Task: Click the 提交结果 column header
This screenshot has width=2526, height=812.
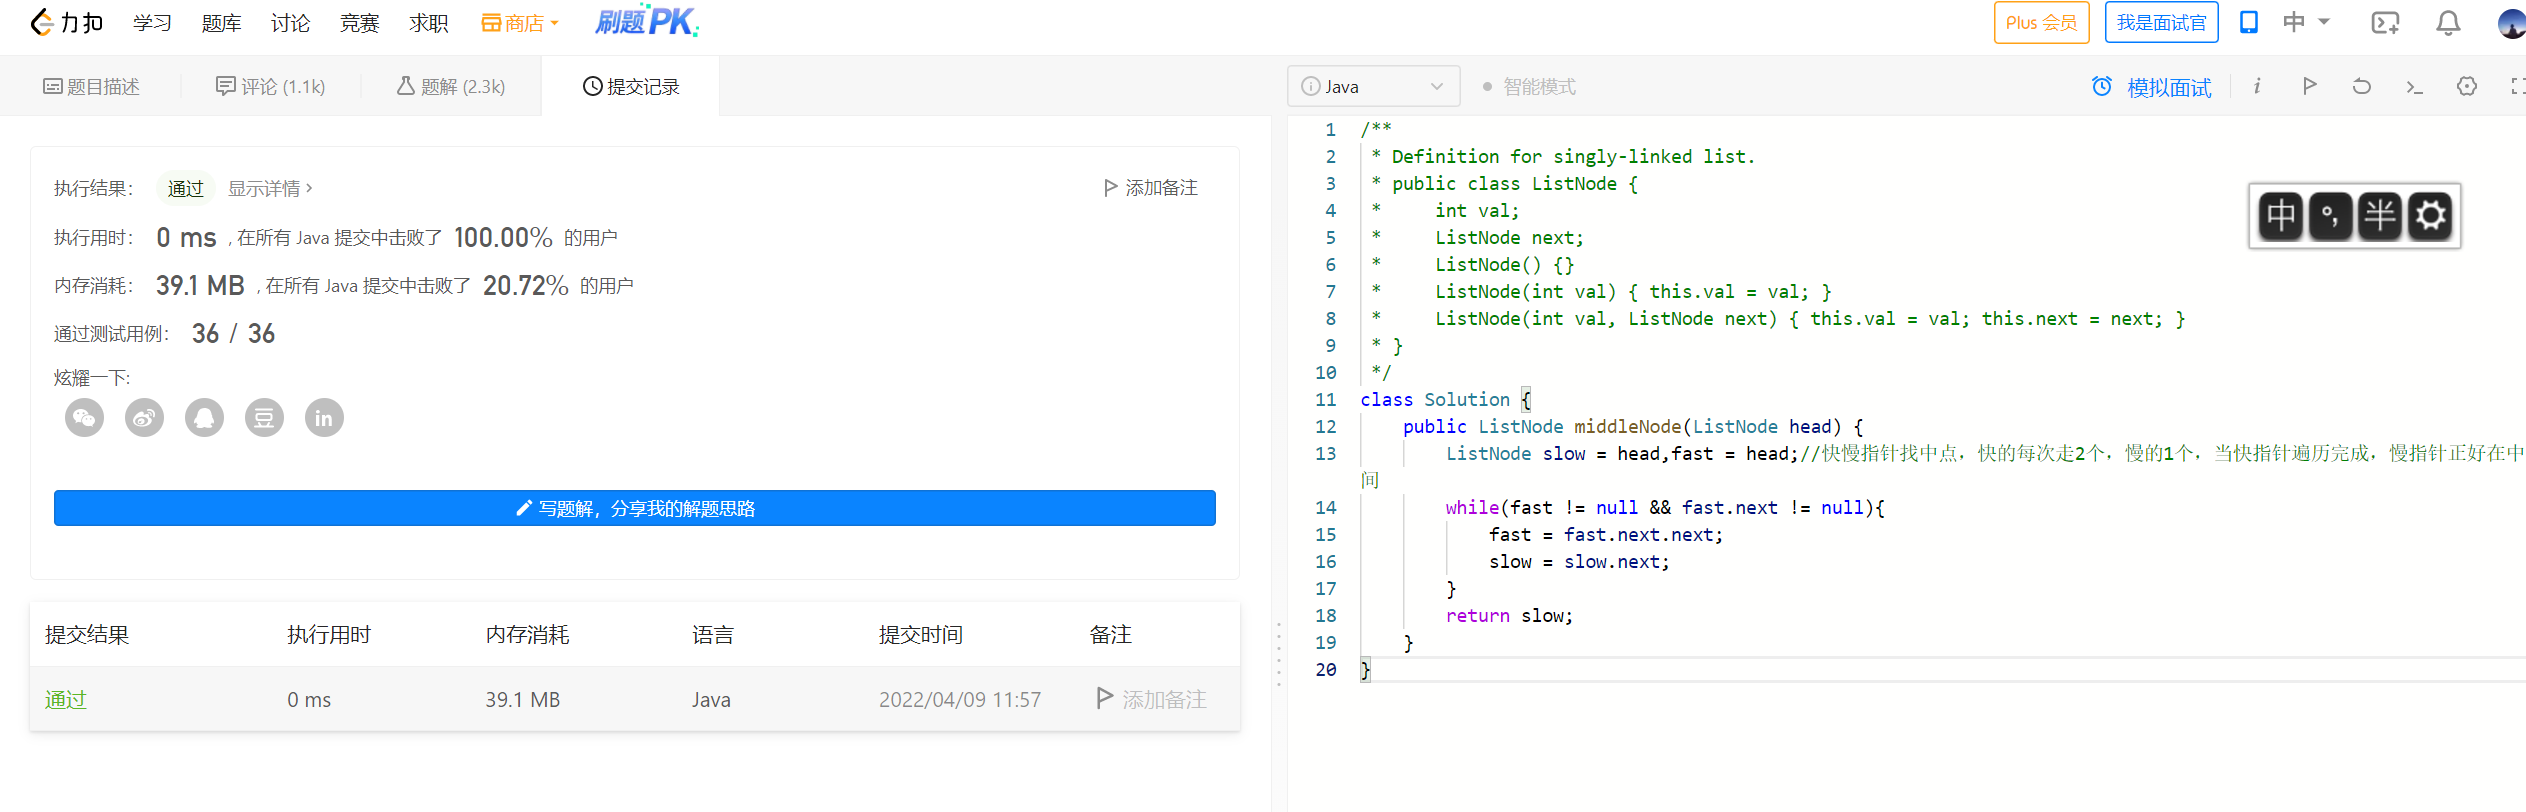Action: pos(87,634)
